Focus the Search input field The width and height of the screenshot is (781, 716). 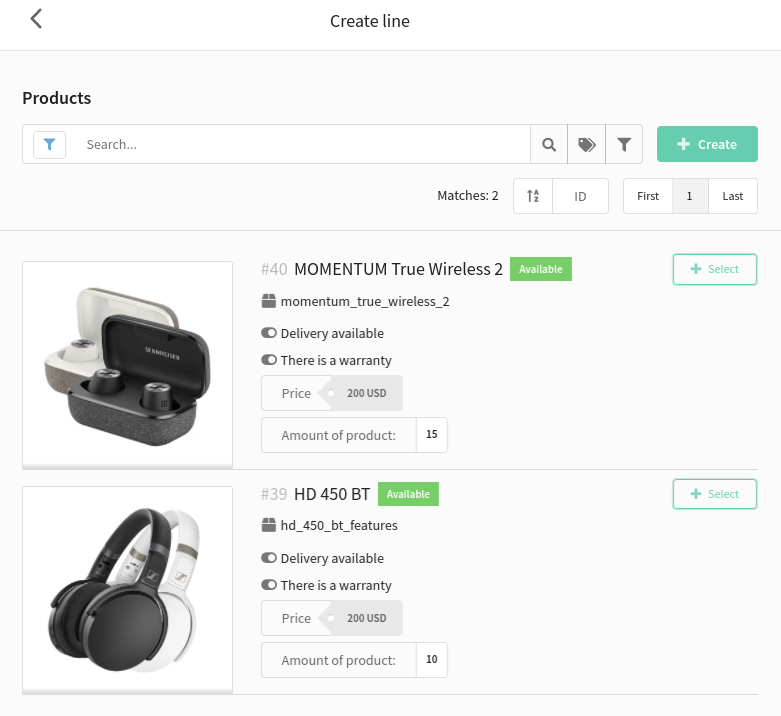coord(301,145)
